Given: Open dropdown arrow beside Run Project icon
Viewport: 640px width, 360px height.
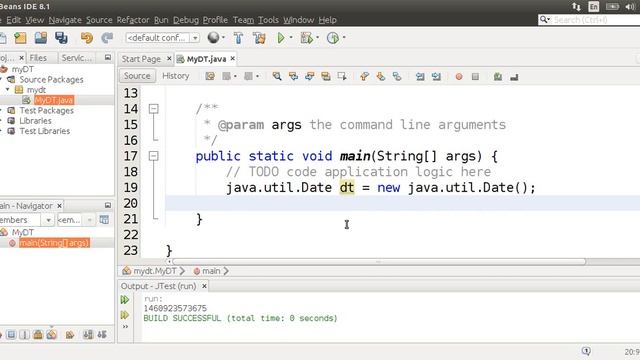Looking at the screenshot, I should click(x=291, y=37).
